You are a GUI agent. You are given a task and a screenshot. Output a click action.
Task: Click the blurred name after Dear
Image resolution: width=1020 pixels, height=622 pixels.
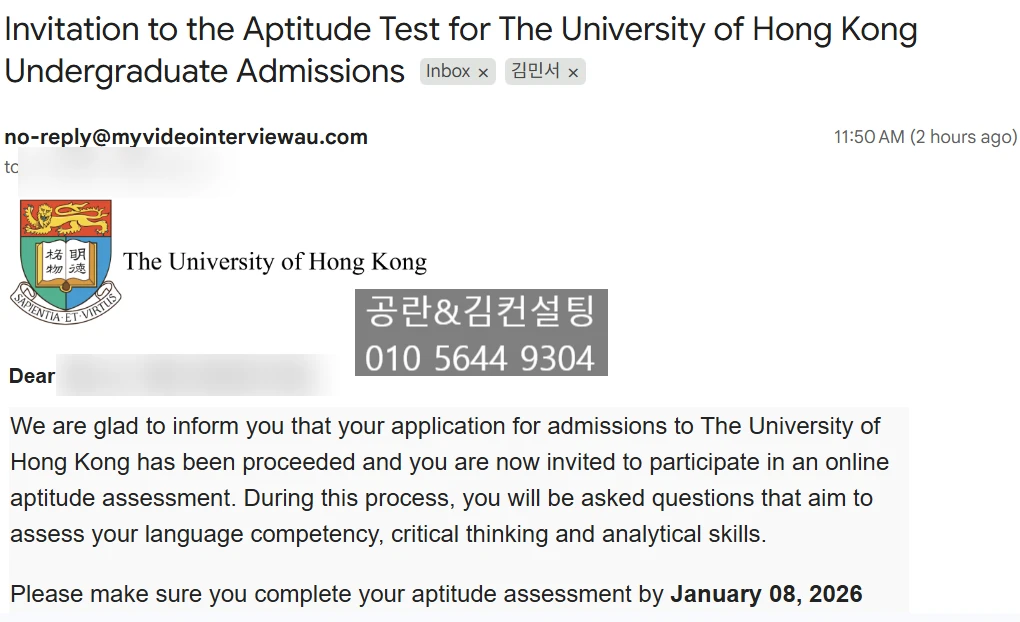tap(195, 376)
